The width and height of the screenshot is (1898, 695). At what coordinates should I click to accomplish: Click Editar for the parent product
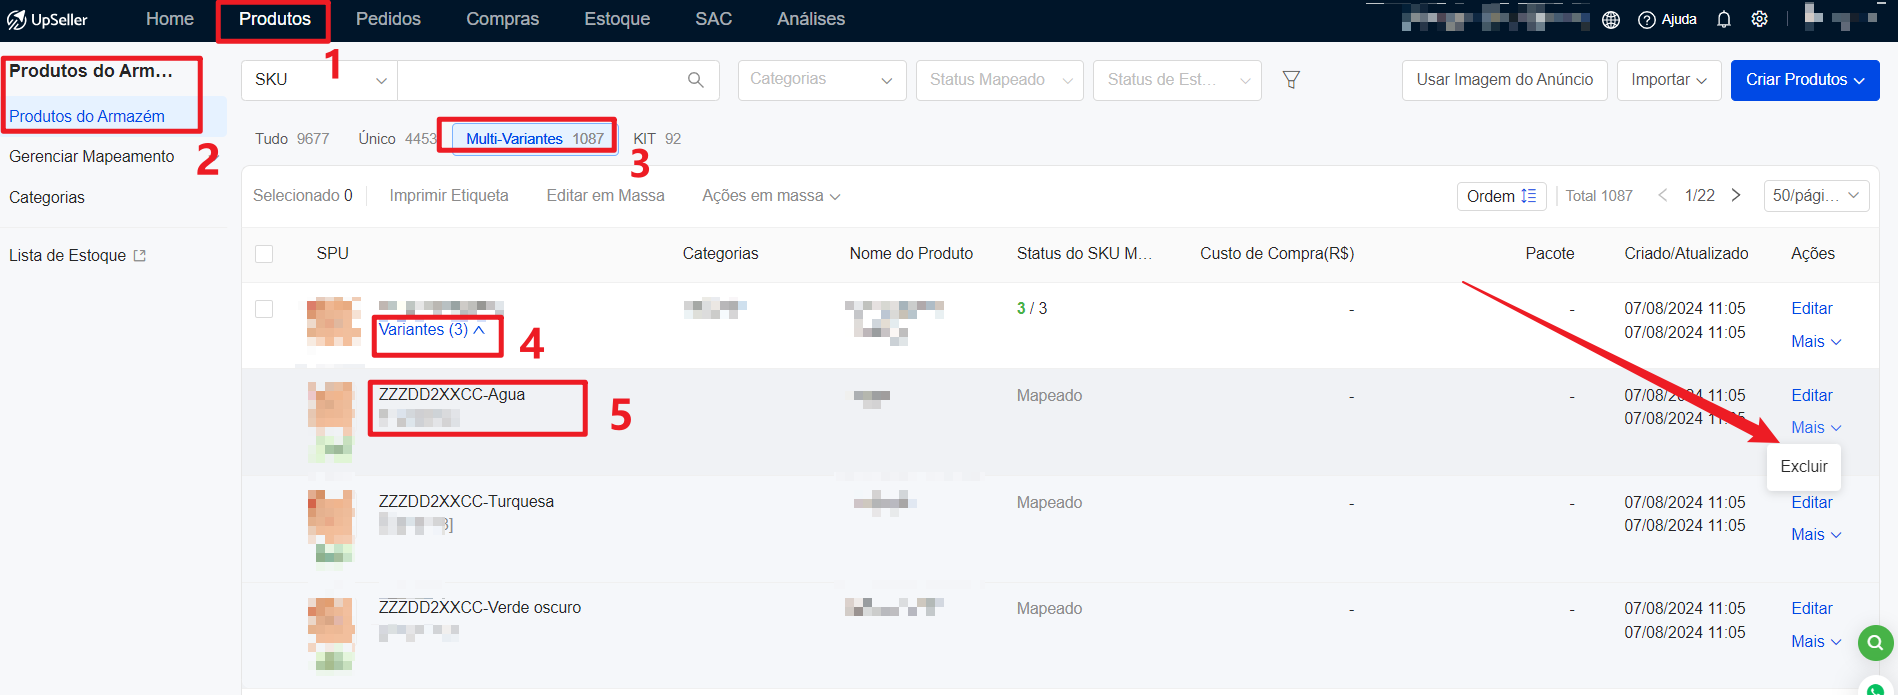click(1812, 309)
